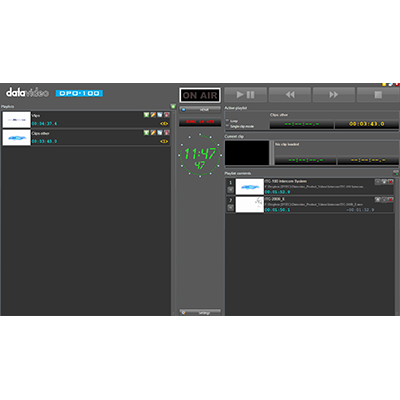This screenshot has height=400, width=400.
Task: Remove clip 2 with its red X
Action: click(391, 199)
